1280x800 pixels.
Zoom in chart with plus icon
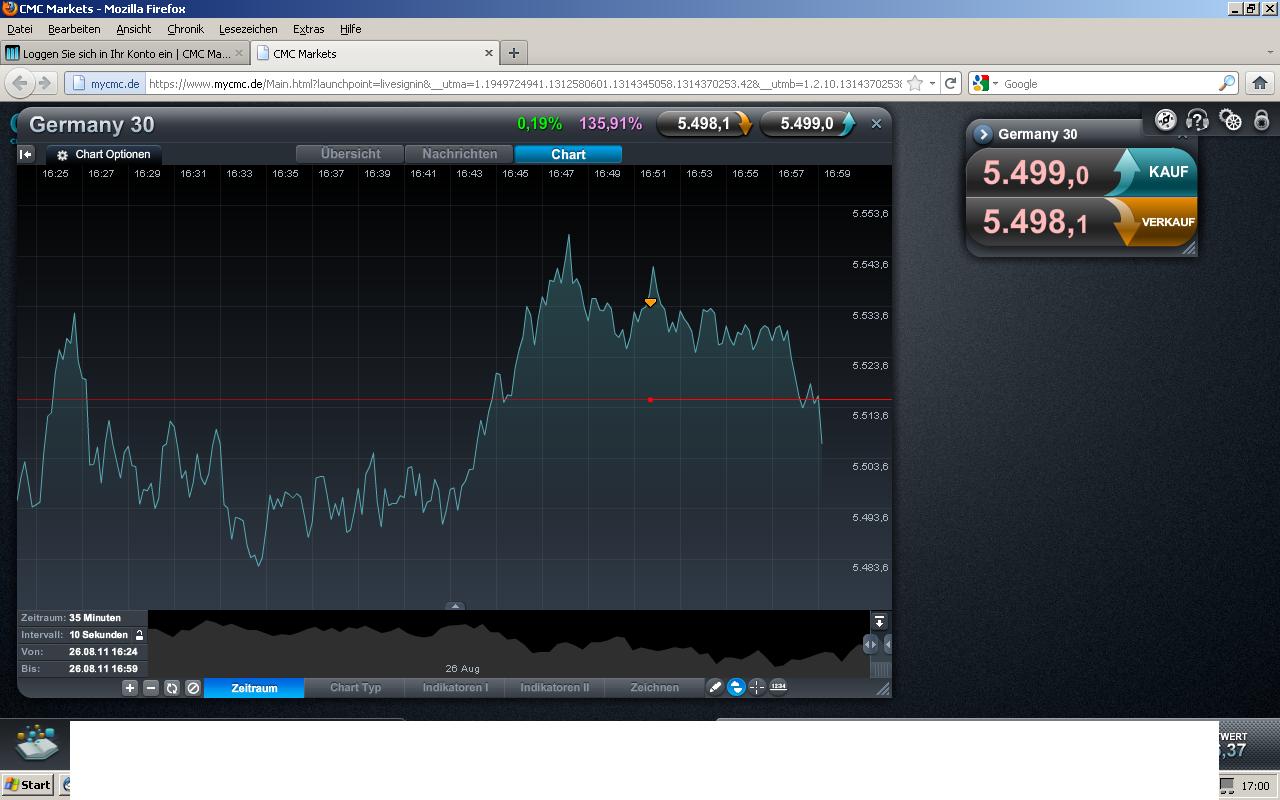(x=130, y=687)
